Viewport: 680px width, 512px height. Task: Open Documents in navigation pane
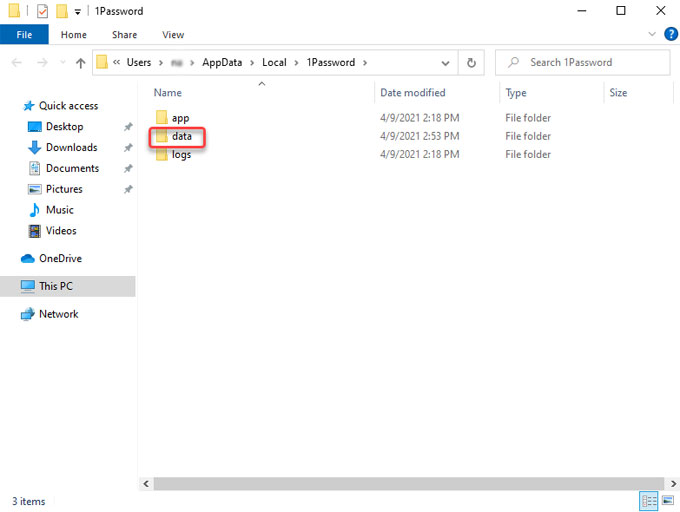[x=72, y=168]
